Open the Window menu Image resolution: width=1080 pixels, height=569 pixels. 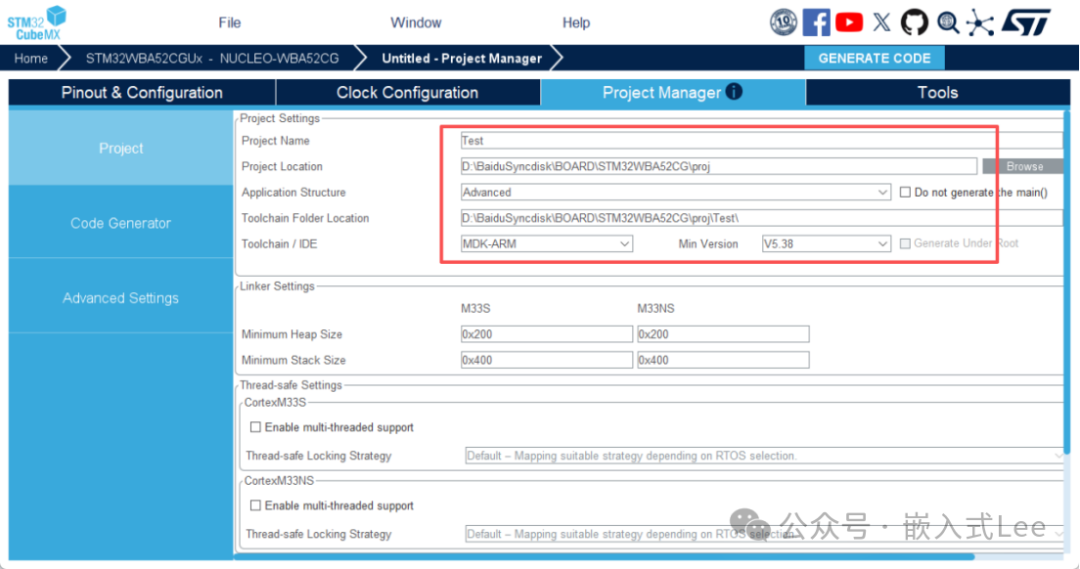click(x=416, y=23)
